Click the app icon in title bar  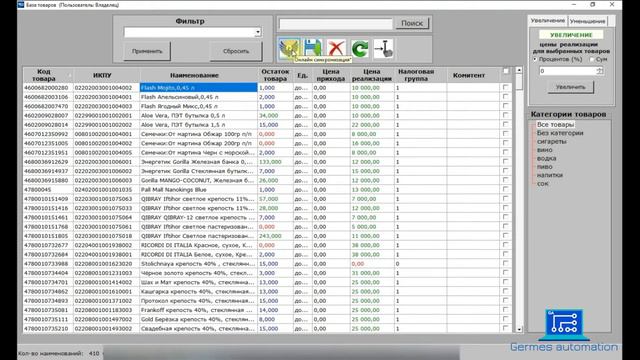(21, 4)
